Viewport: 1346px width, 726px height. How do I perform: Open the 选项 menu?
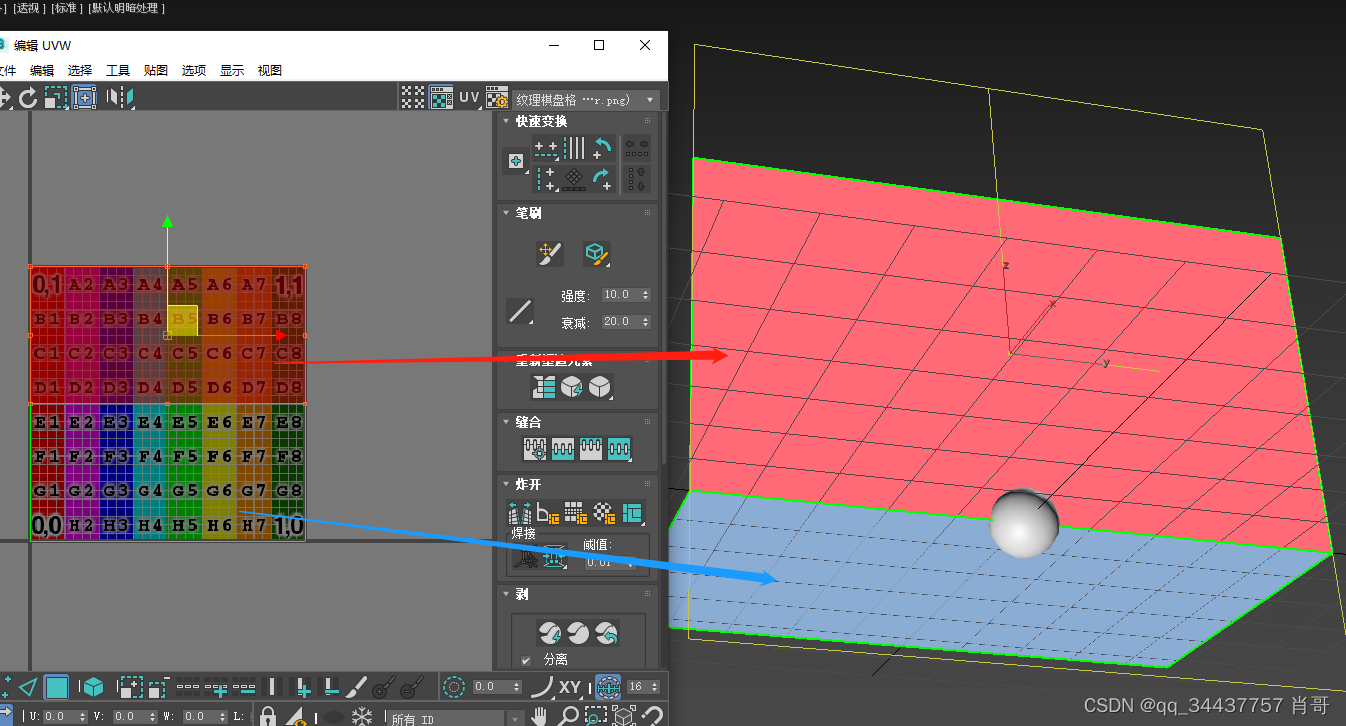(x=193, y=70)
